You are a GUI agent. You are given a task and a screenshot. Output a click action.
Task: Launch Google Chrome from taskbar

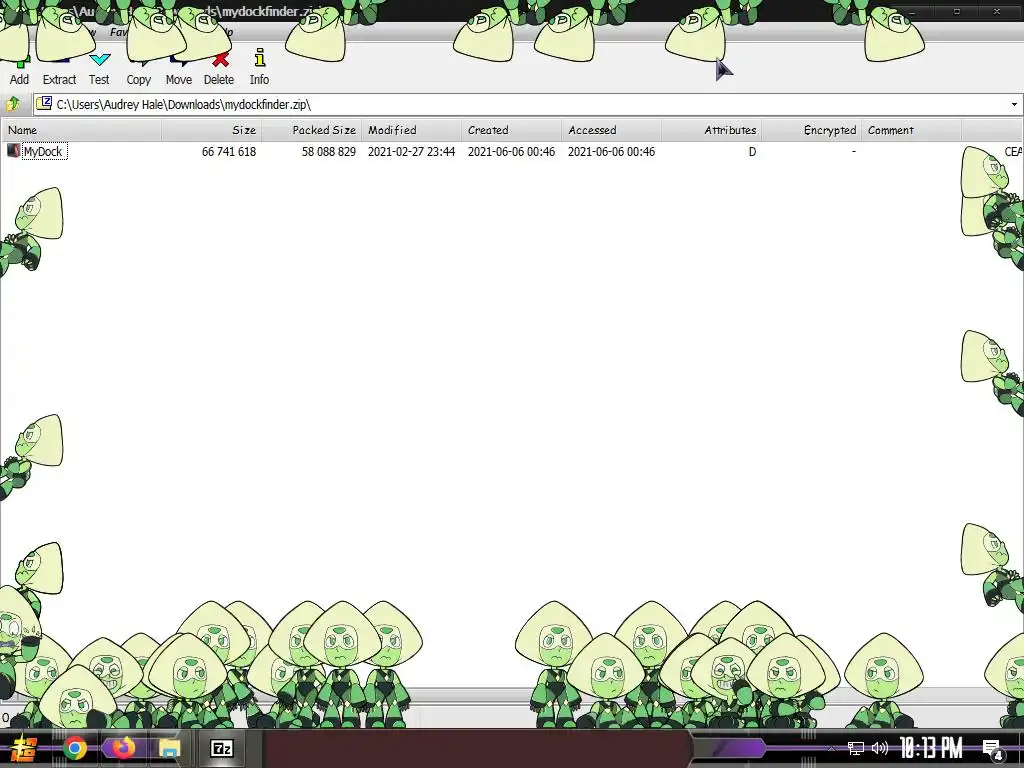pyautogui.click(x=75, y=748)
